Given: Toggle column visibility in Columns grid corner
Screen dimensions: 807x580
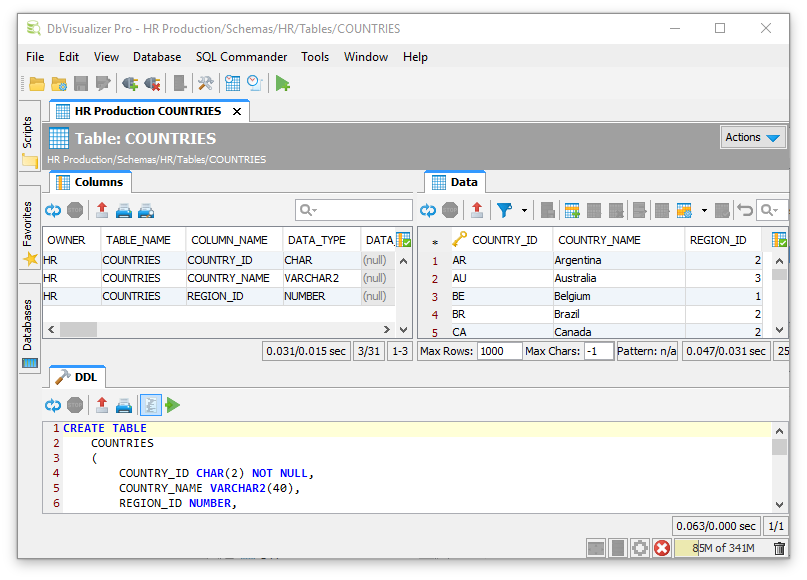Looking at the screenshot, I should (x=404, y=240).
